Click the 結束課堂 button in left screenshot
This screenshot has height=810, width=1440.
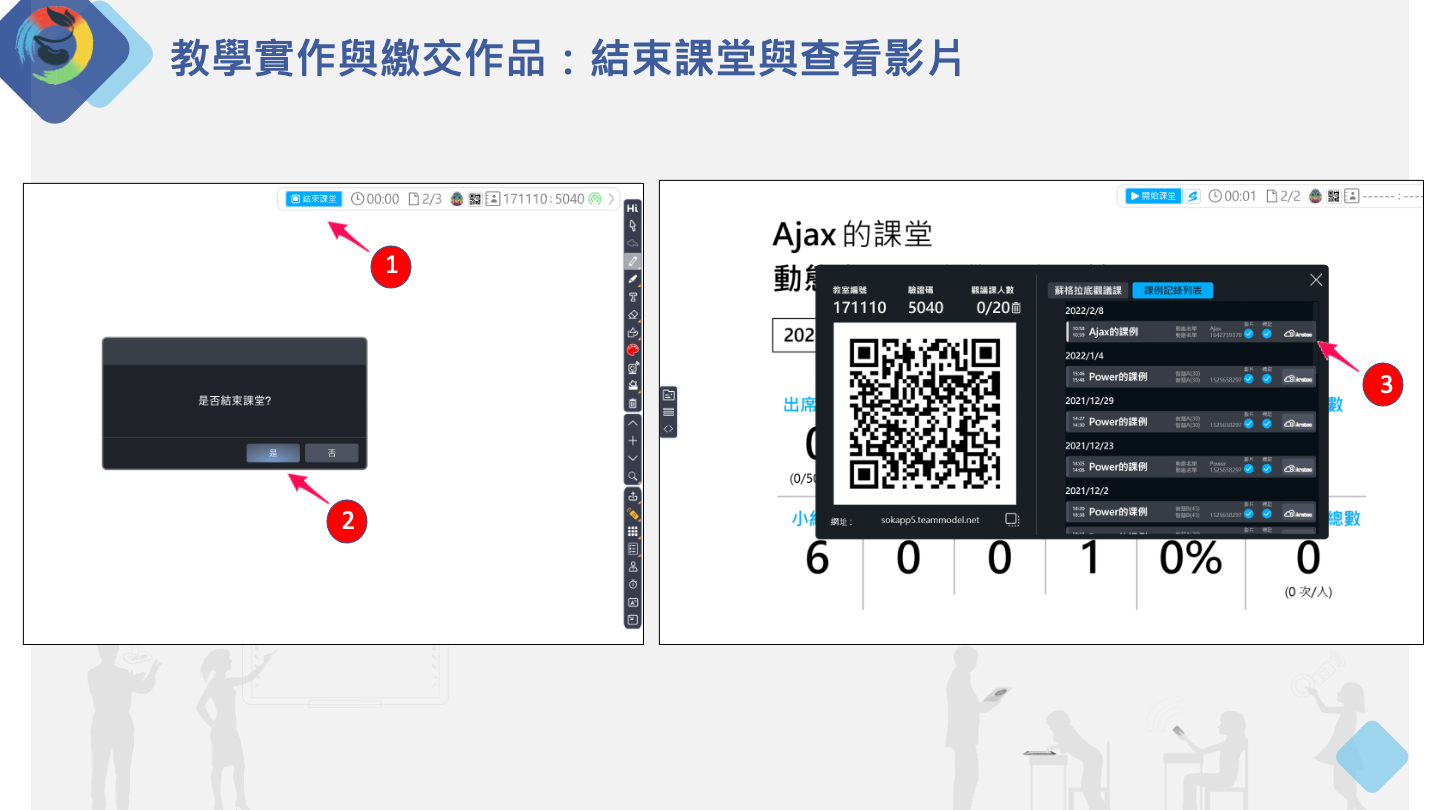tap(313, 199)
